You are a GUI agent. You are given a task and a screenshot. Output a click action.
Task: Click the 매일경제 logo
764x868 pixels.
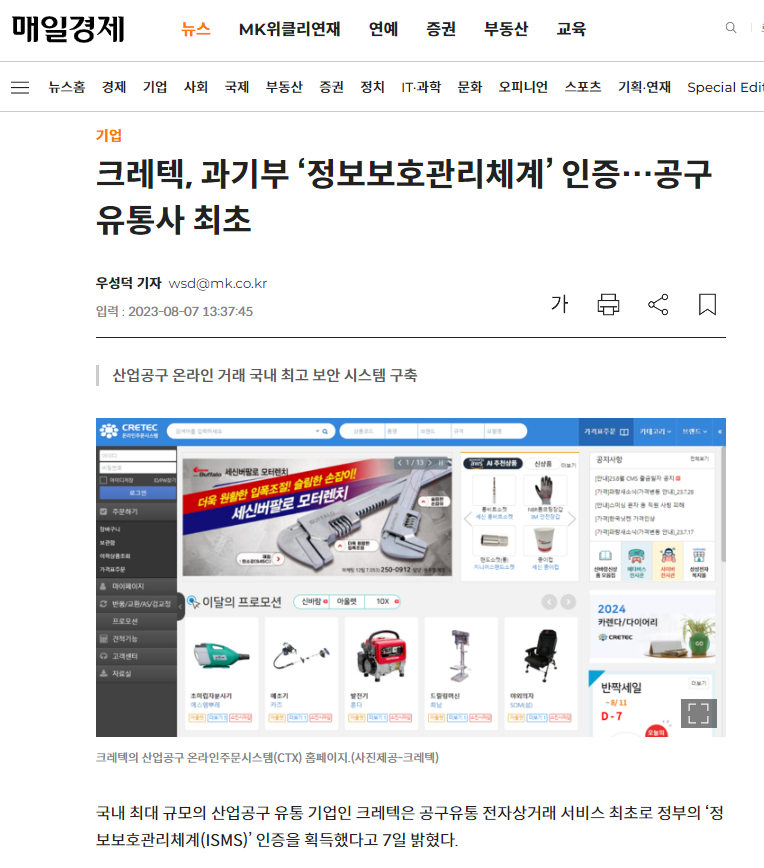pyautogui.click(x=68, y=28)
